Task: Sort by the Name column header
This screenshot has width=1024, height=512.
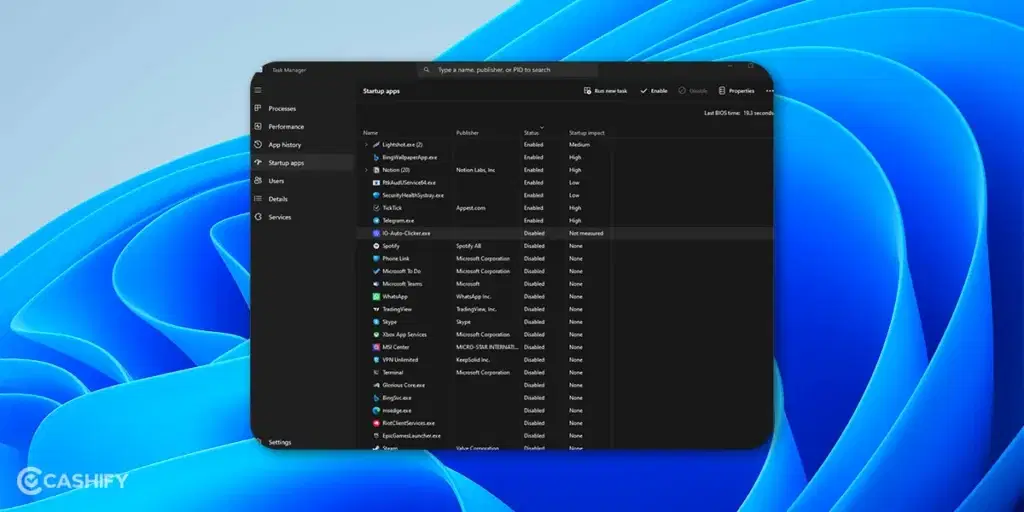Action: pyautogui.click(x=370, y=133)
